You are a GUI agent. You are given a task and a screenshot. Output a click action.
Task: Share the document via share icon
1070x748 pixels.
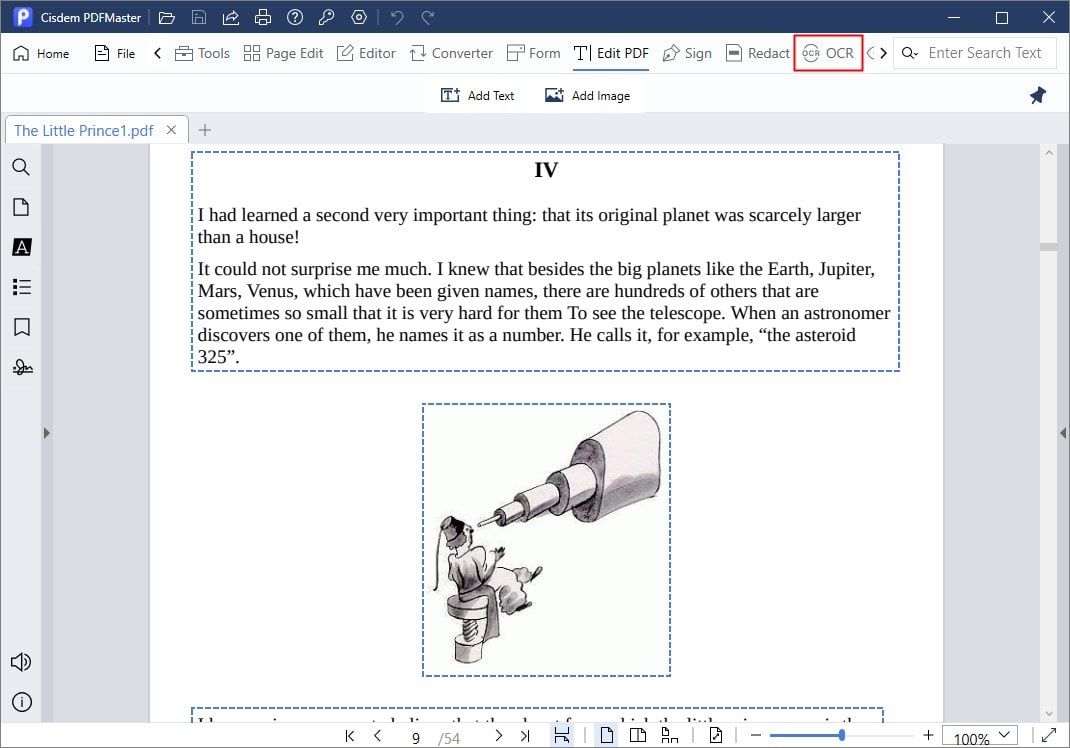coord(231,18)
